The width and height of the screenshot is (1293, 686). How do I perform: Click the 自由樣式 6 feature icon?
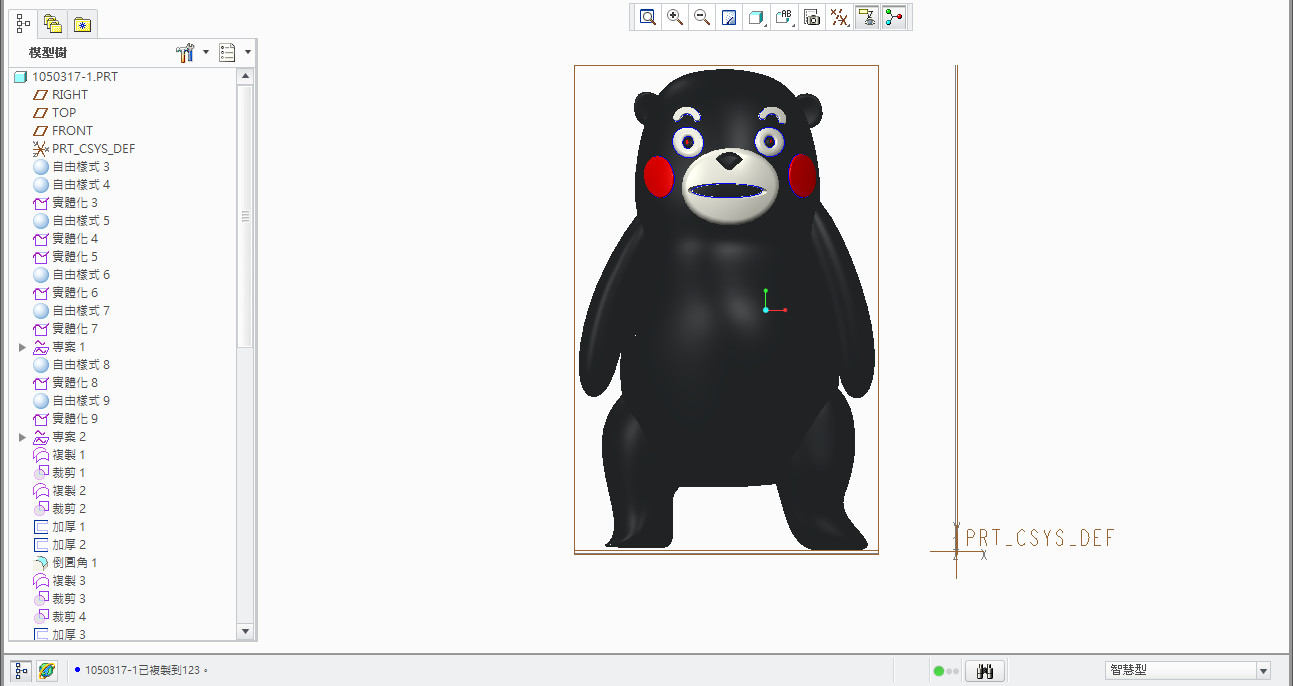[x=41, y=275]
